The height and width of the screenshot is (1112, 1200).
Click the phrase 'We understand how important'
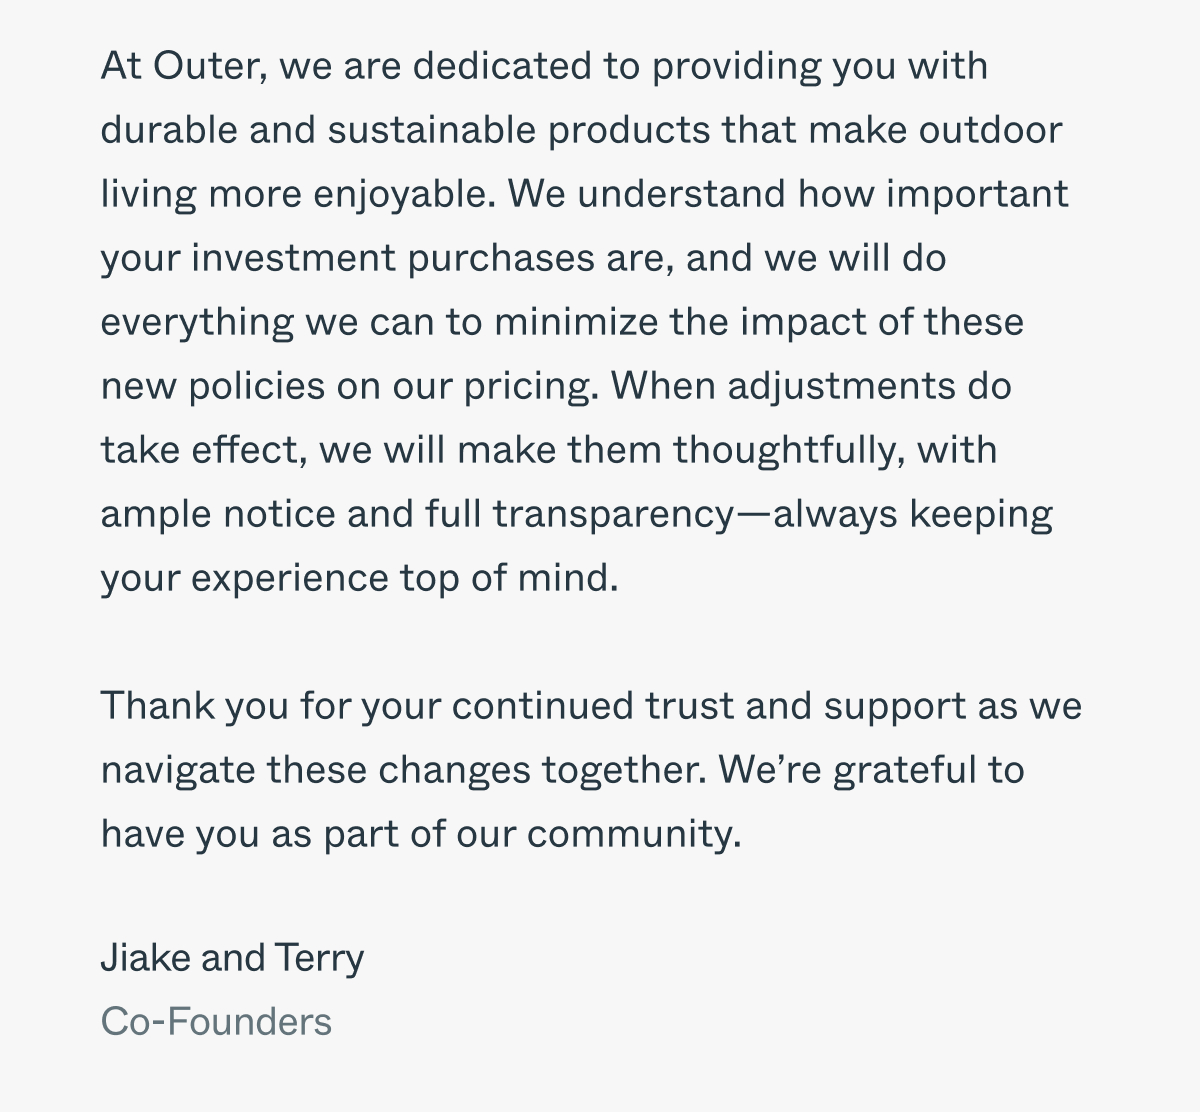(x=788, y=195)
